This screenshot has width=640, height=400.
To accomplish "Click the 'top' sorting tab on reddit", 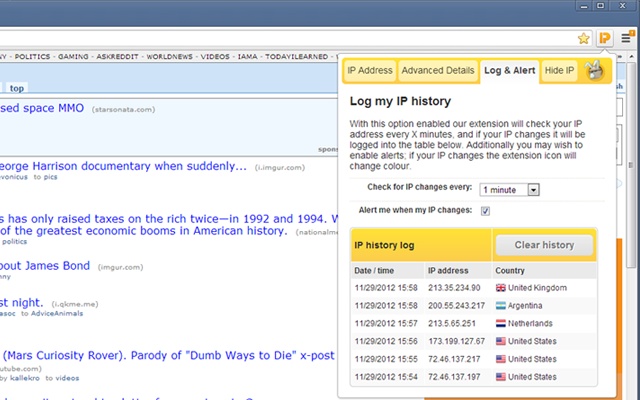I will (17, 87).
